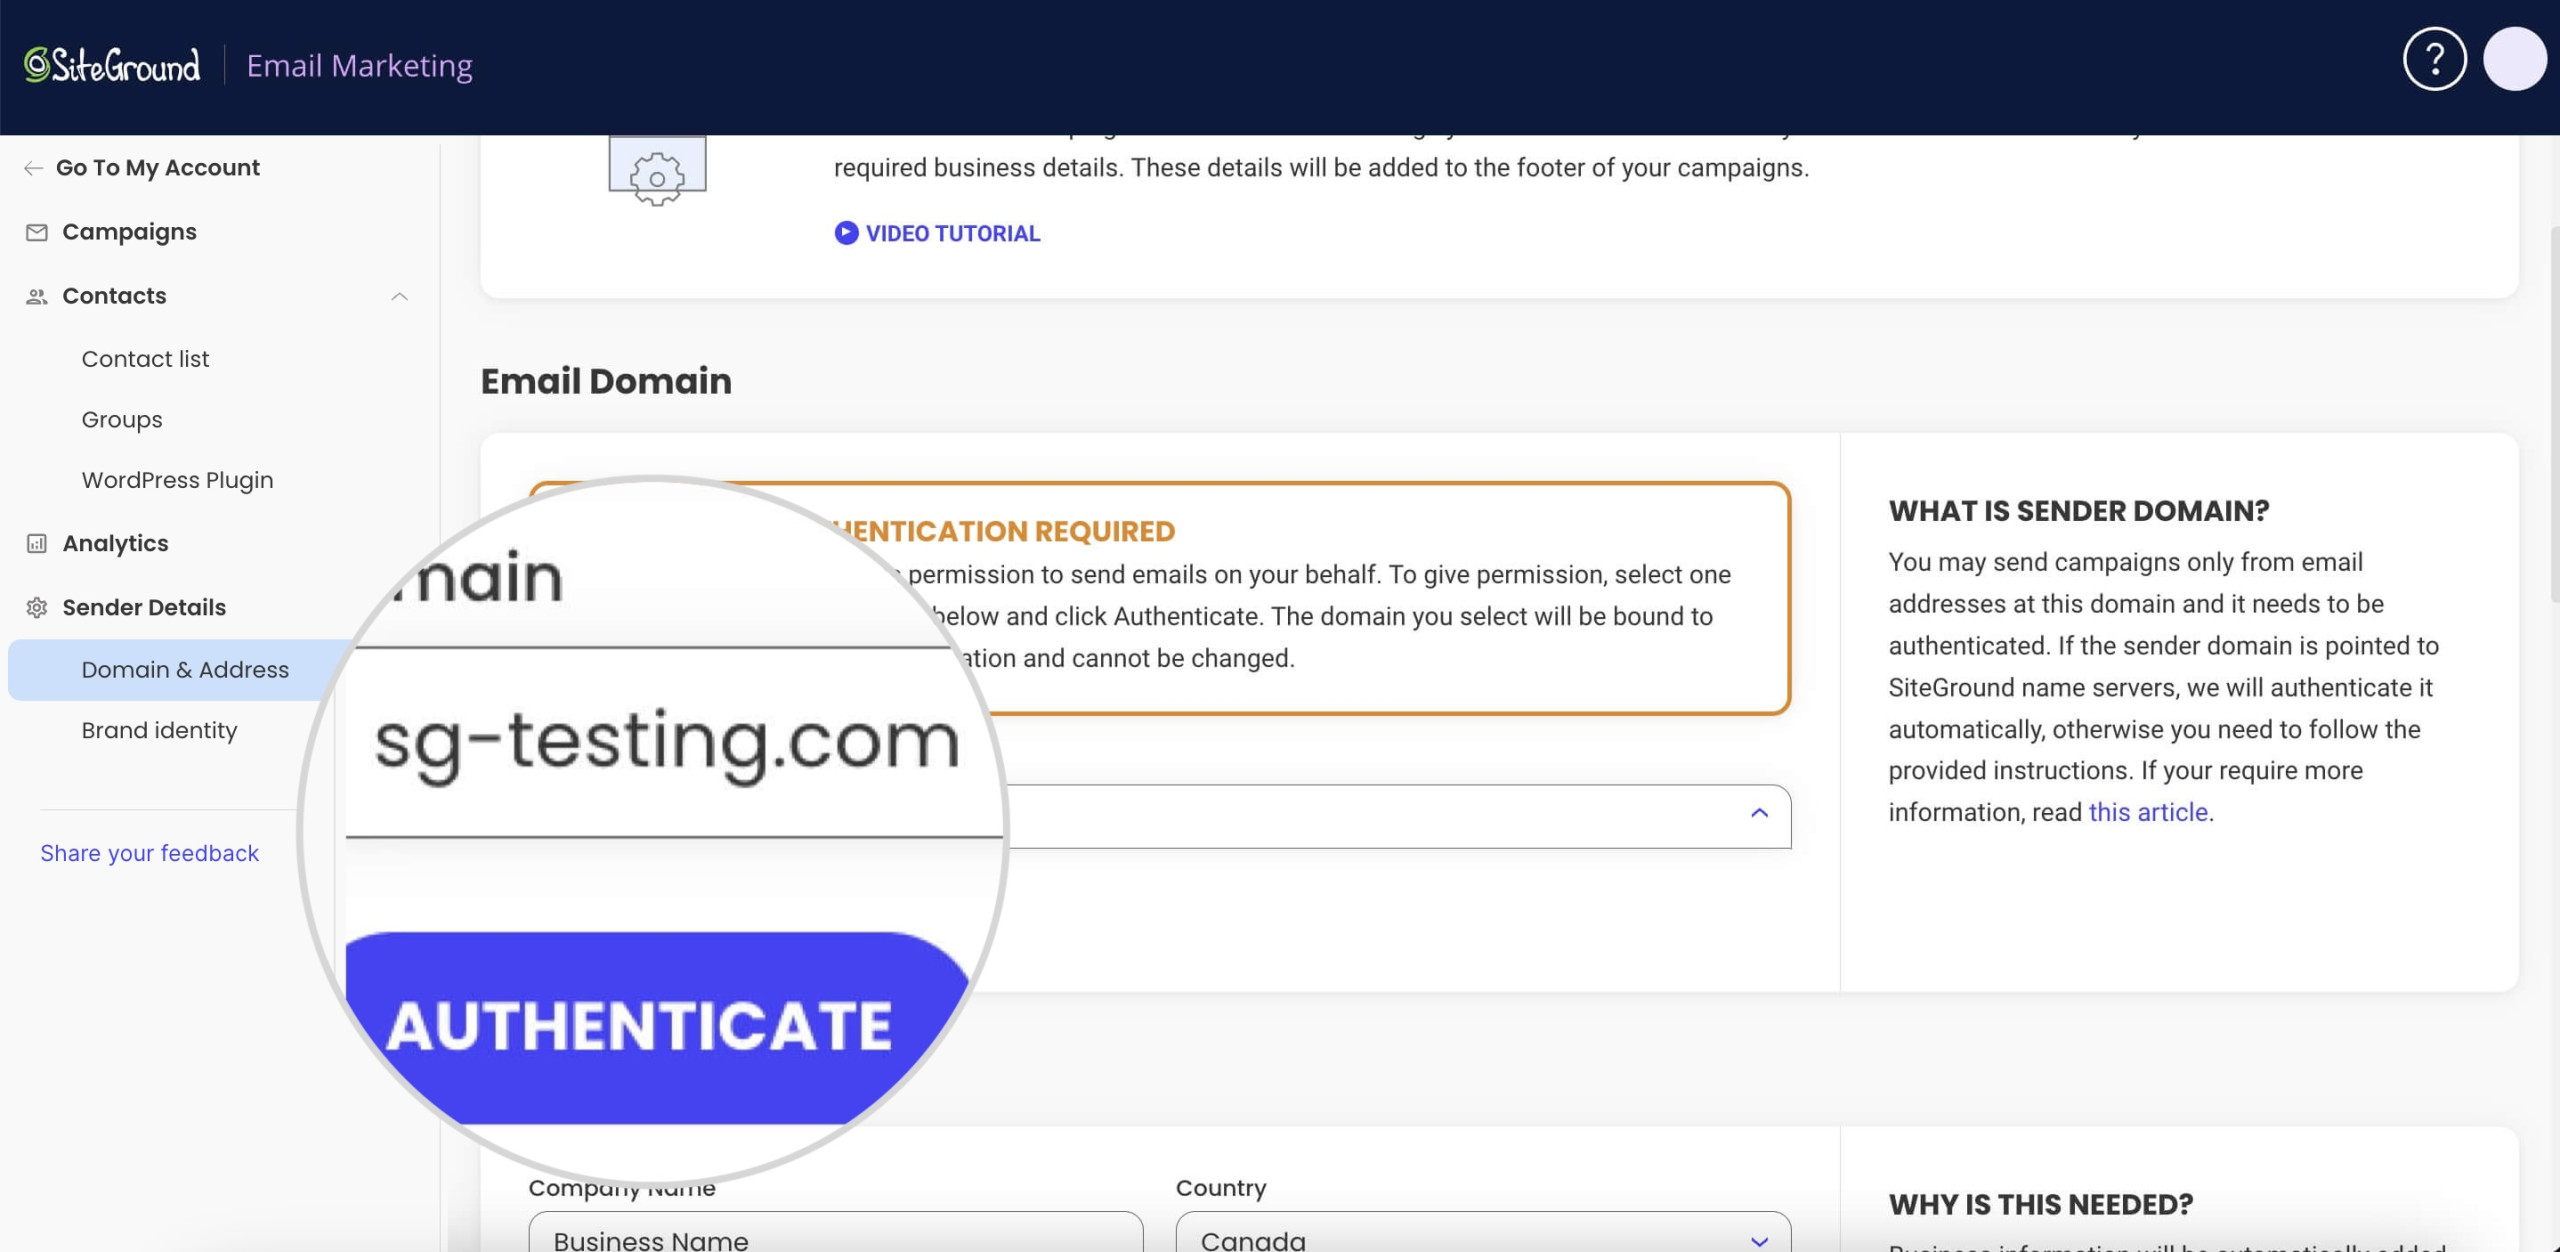Screen dimensions: 2560x1252
Task: Click the Sender Details gear icon
Action: (36, 607)
